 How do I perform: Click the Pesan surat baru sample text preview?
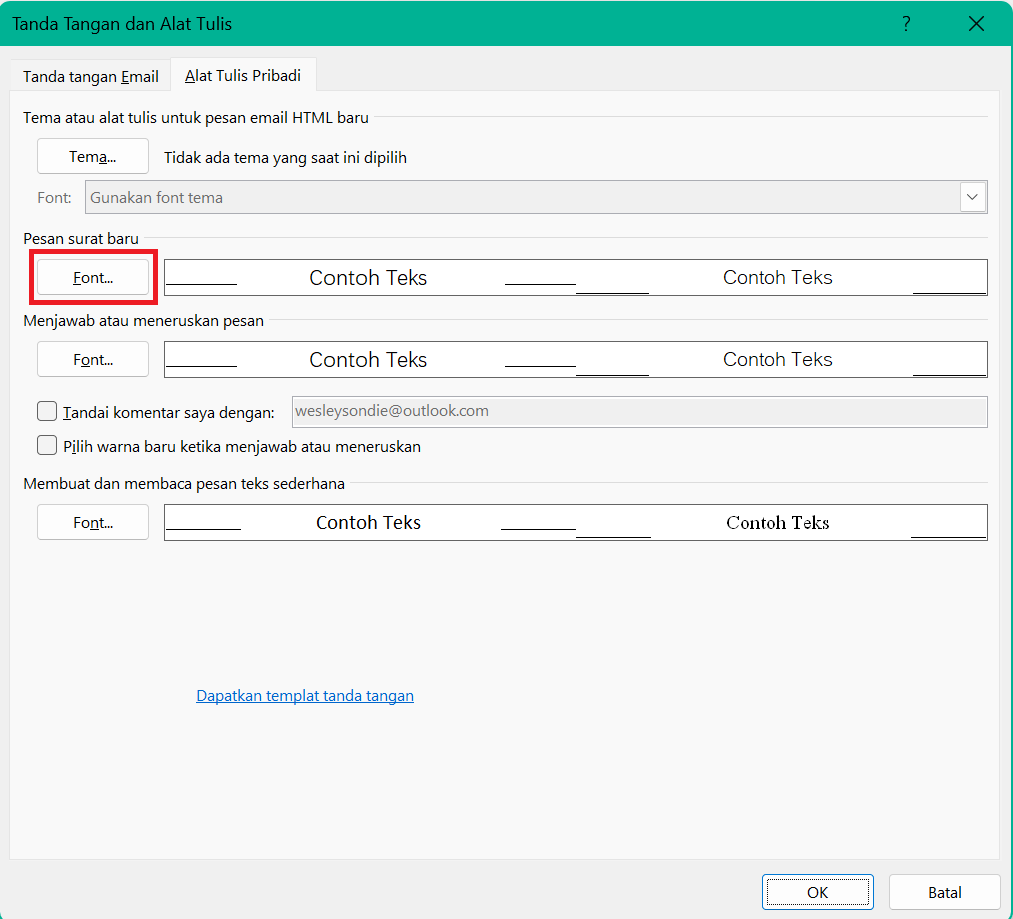(x=575, y=278)
